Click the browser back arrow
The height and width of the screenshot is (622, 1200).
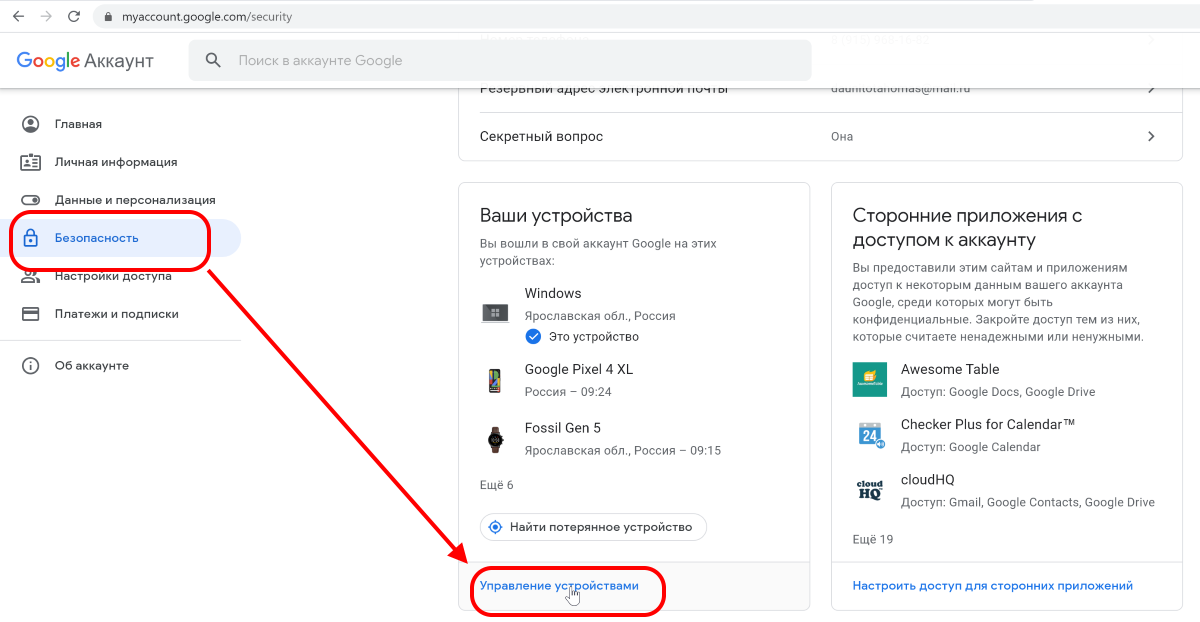coord(18,17)
